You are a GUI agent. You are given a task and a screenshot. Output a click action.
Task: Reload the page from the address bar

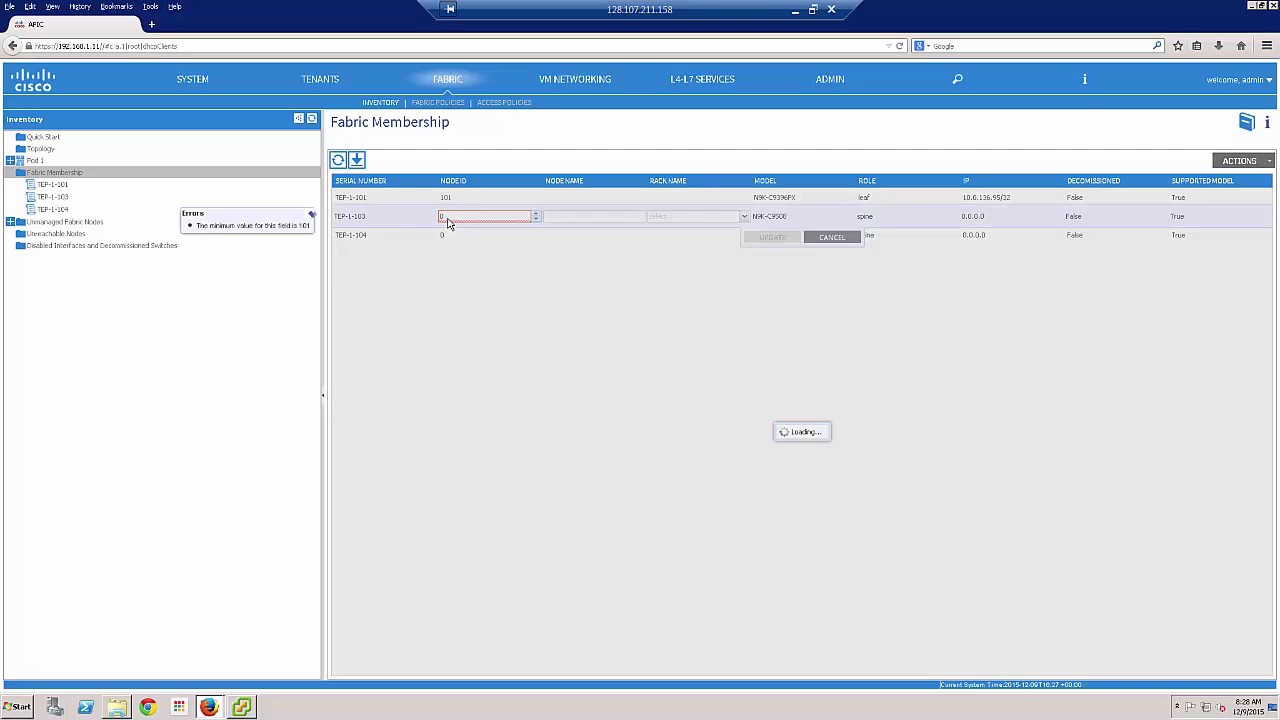(x=899, y=46)
